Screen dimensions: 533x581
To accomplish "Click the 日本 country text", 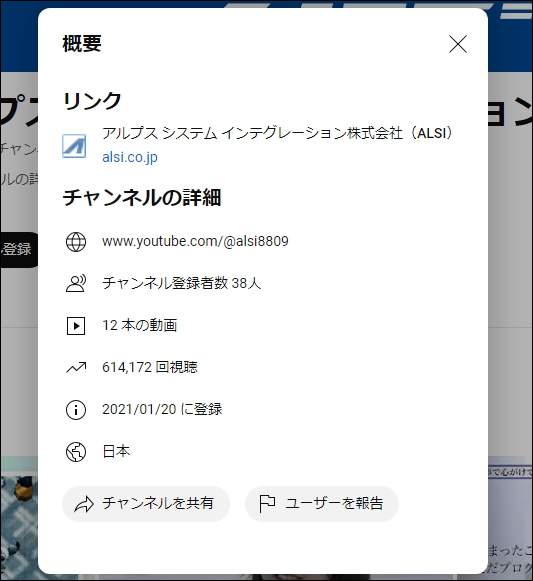I will tap(116, 452).
